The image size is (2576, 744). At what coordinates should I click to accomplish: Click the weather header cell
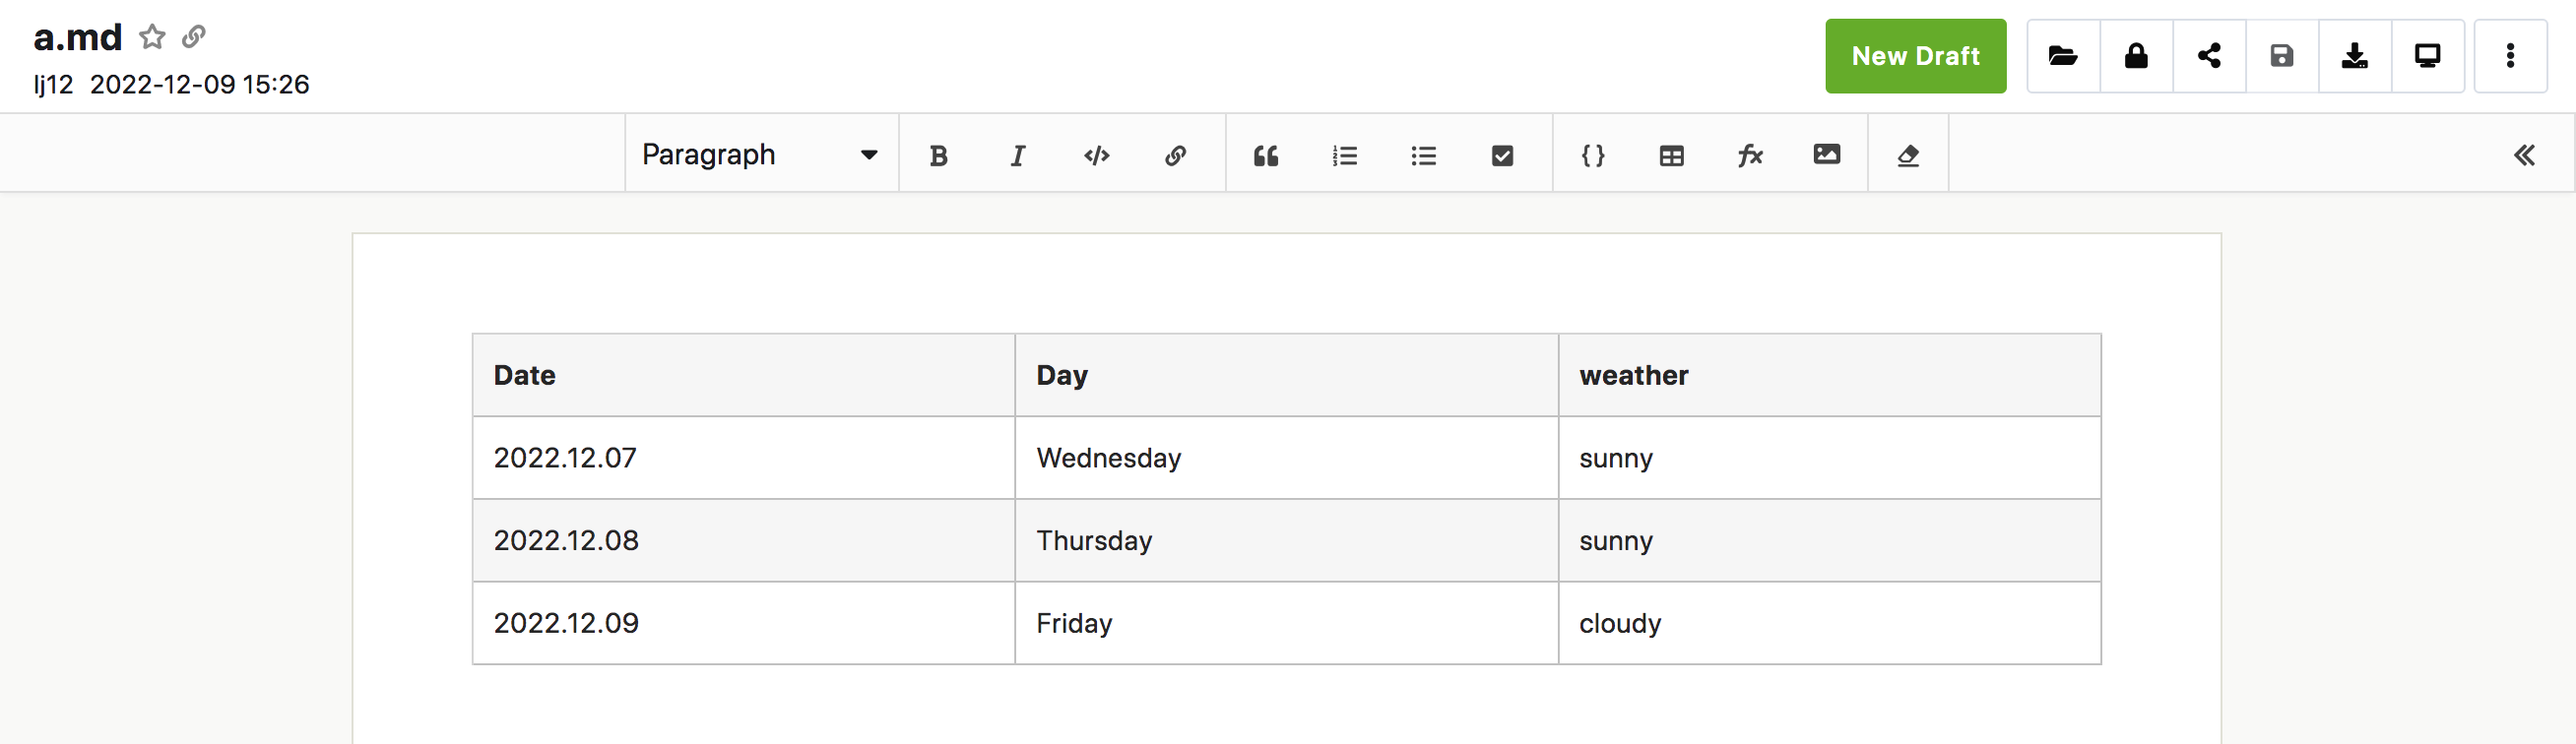click(x=1829, y=375)
